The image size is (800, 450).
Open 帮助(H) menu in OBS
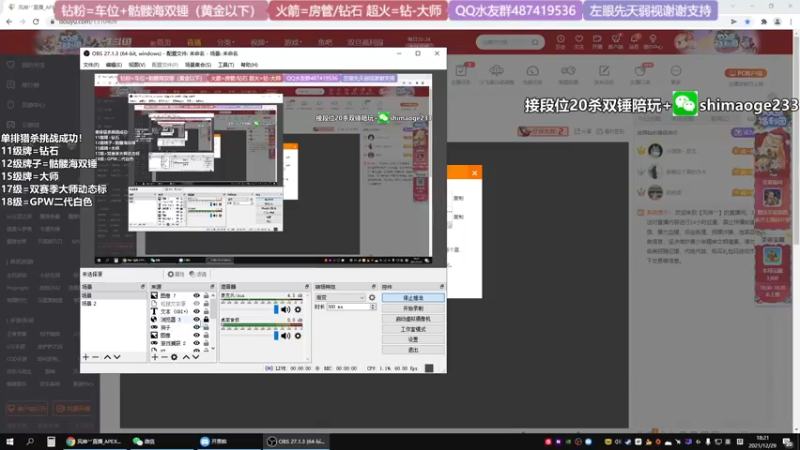coord(249,65)
